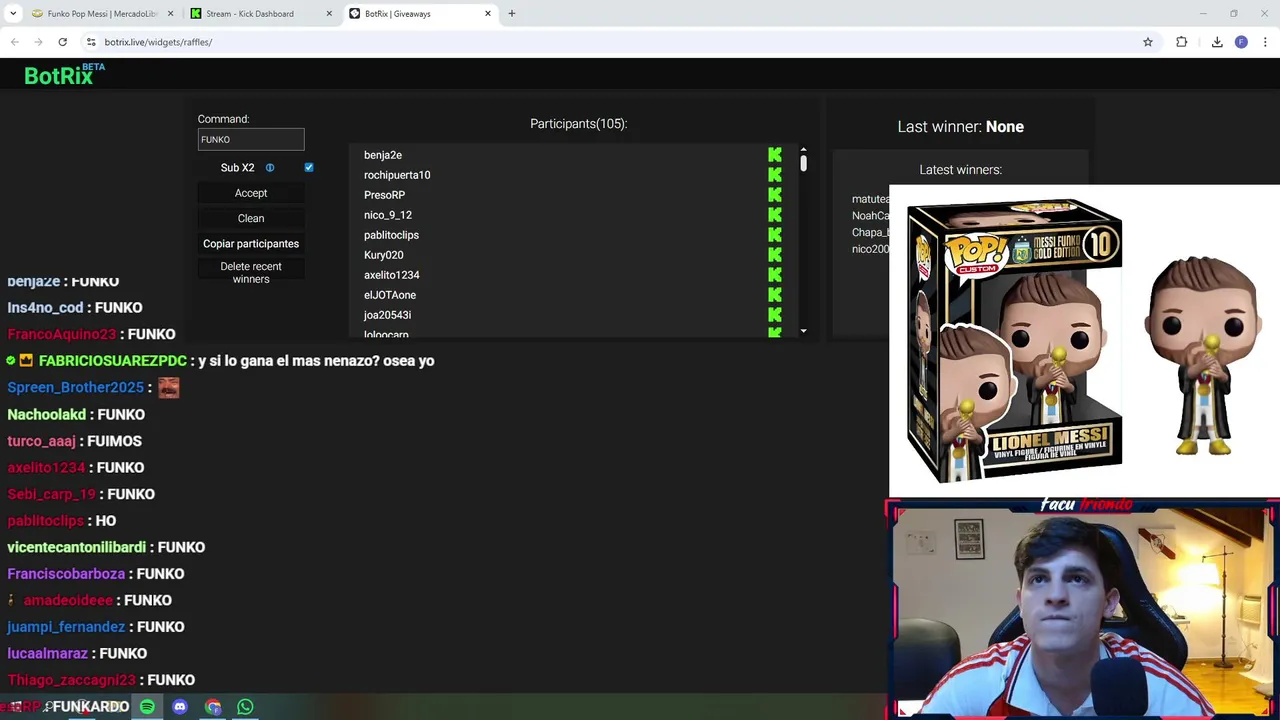The image size is (1280, 720).
Task: Open WhatsApp from the taskbar
Action: 245,707
